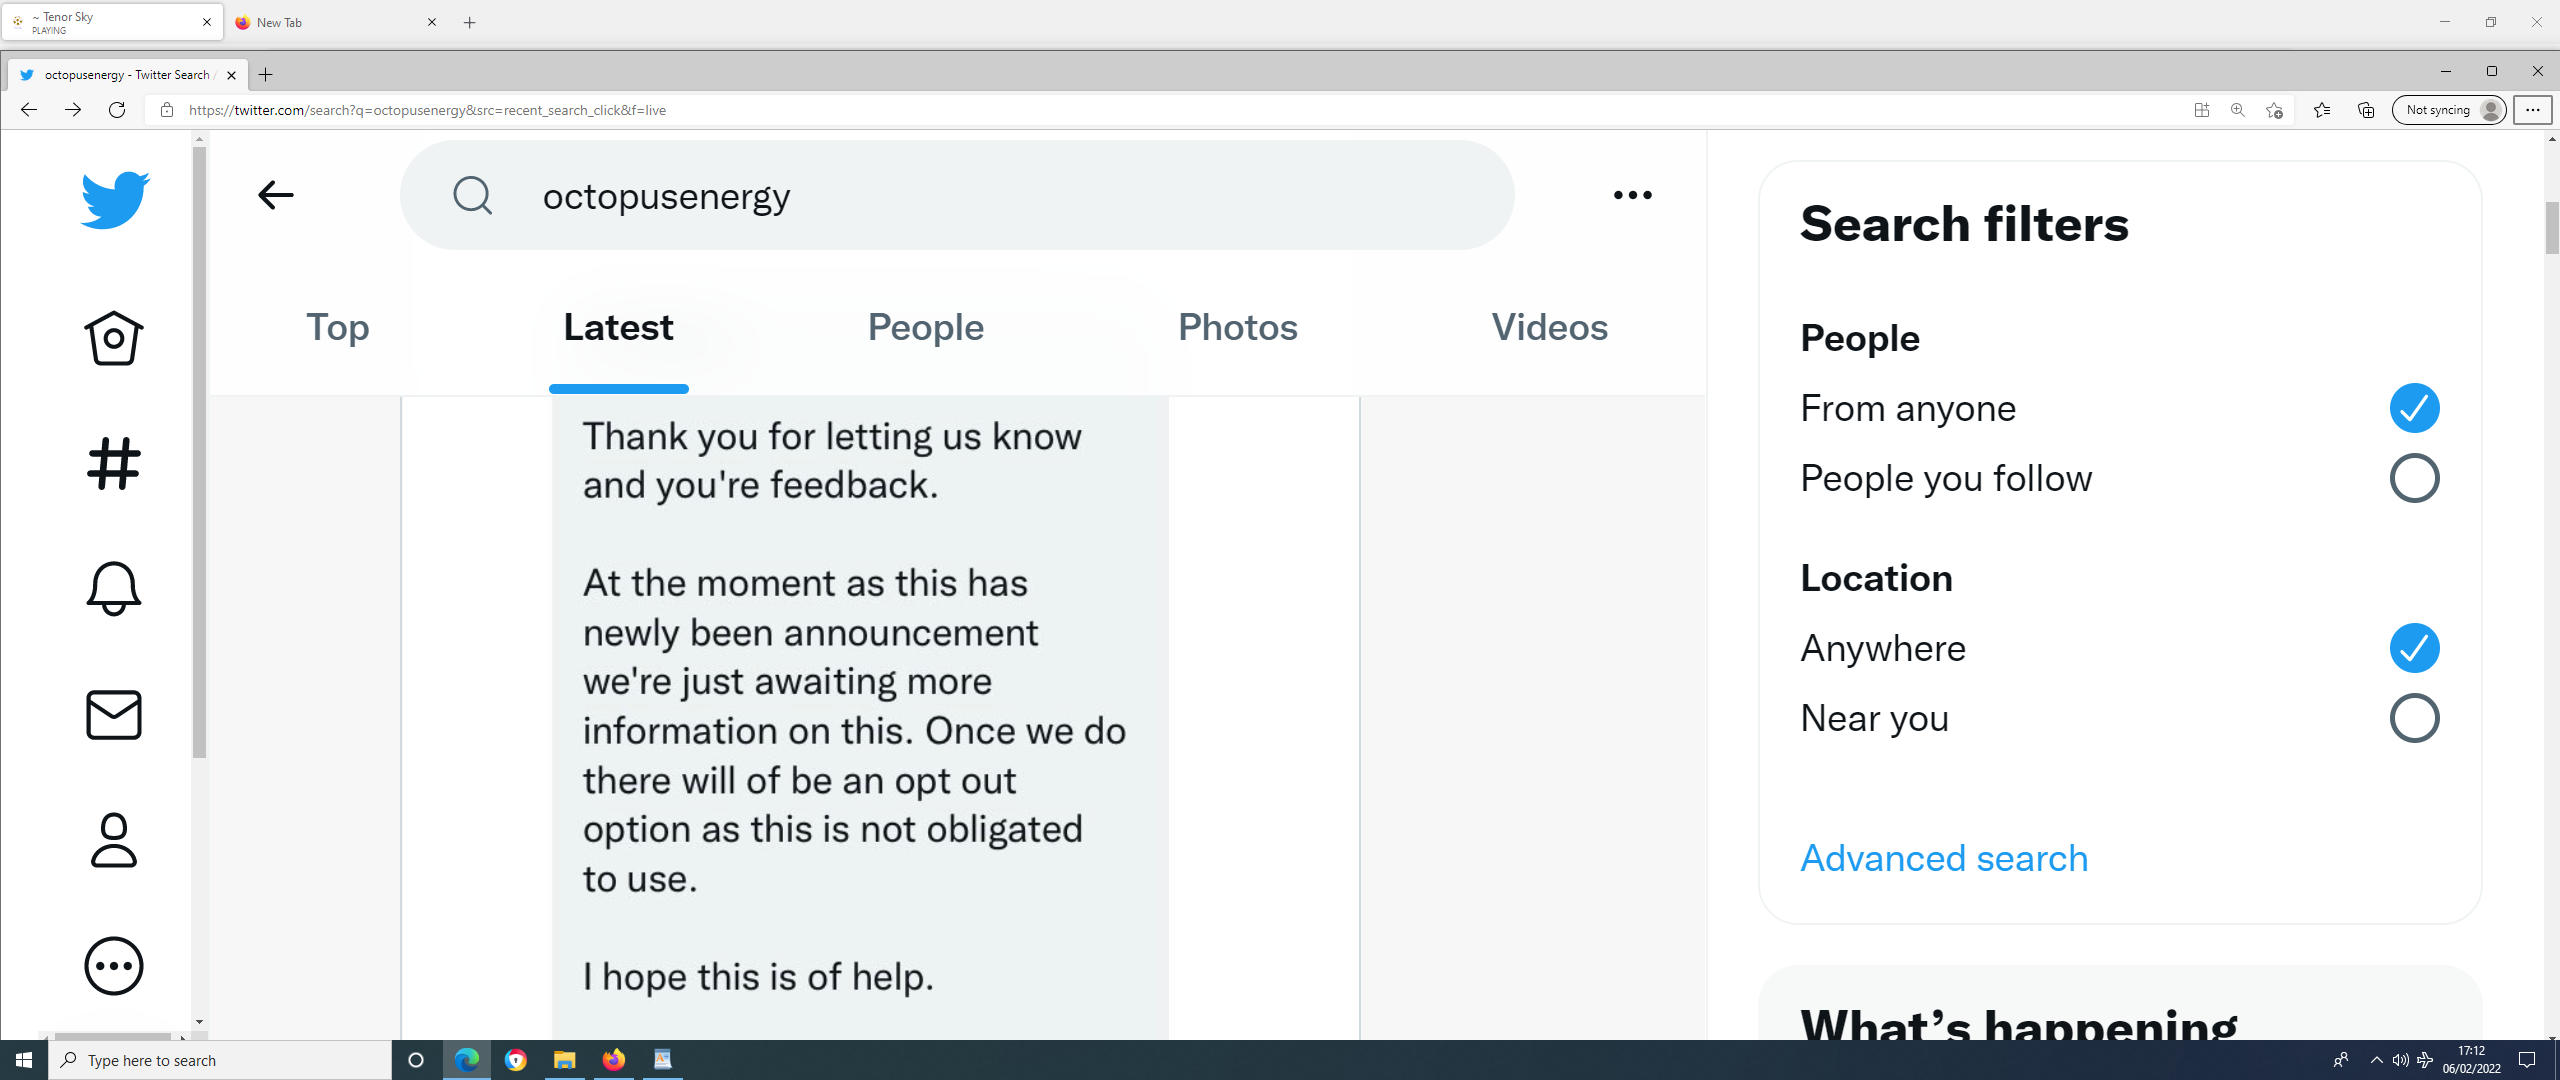Viewport: 2560px width, 1080px height.
Task: Open the Explore hashtag icon
Action: pos(114,464)
